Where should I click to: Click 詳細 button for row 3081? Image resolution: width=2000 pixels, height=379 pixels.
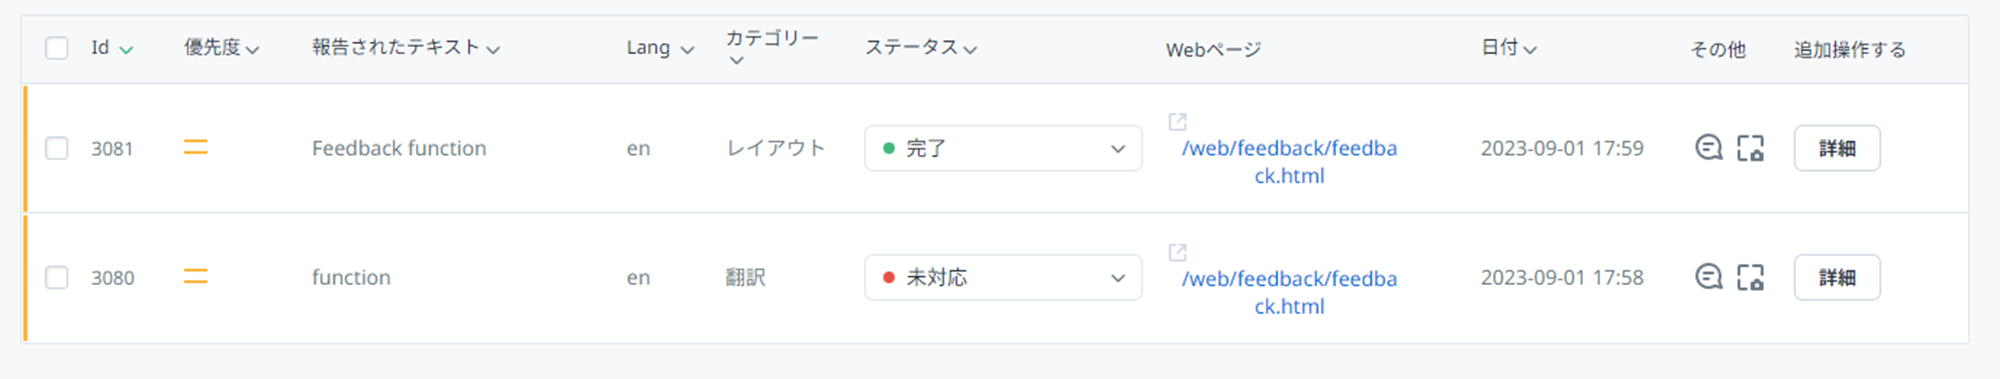tap(1837, 148)
